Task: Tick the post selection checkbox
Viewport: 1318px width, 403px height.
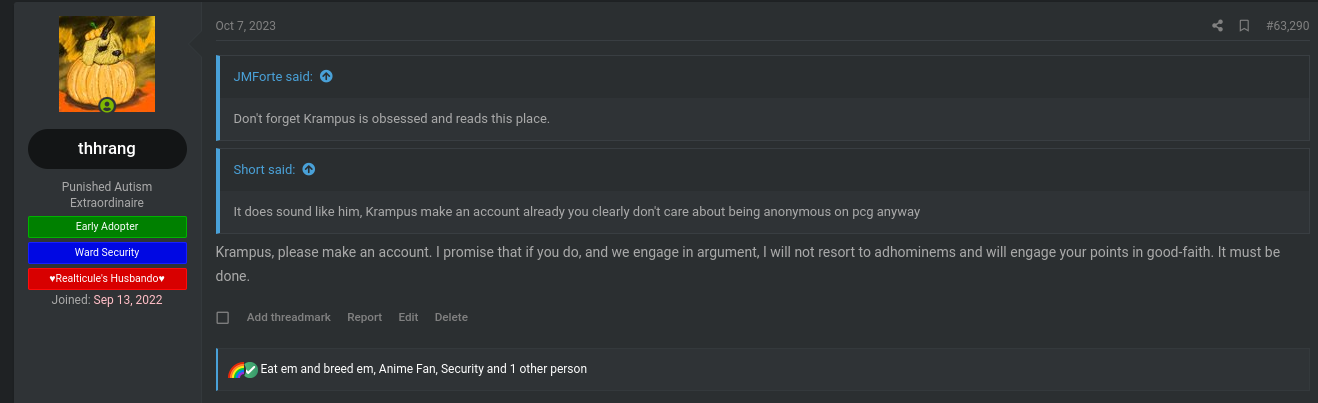Action: (223, 318)
